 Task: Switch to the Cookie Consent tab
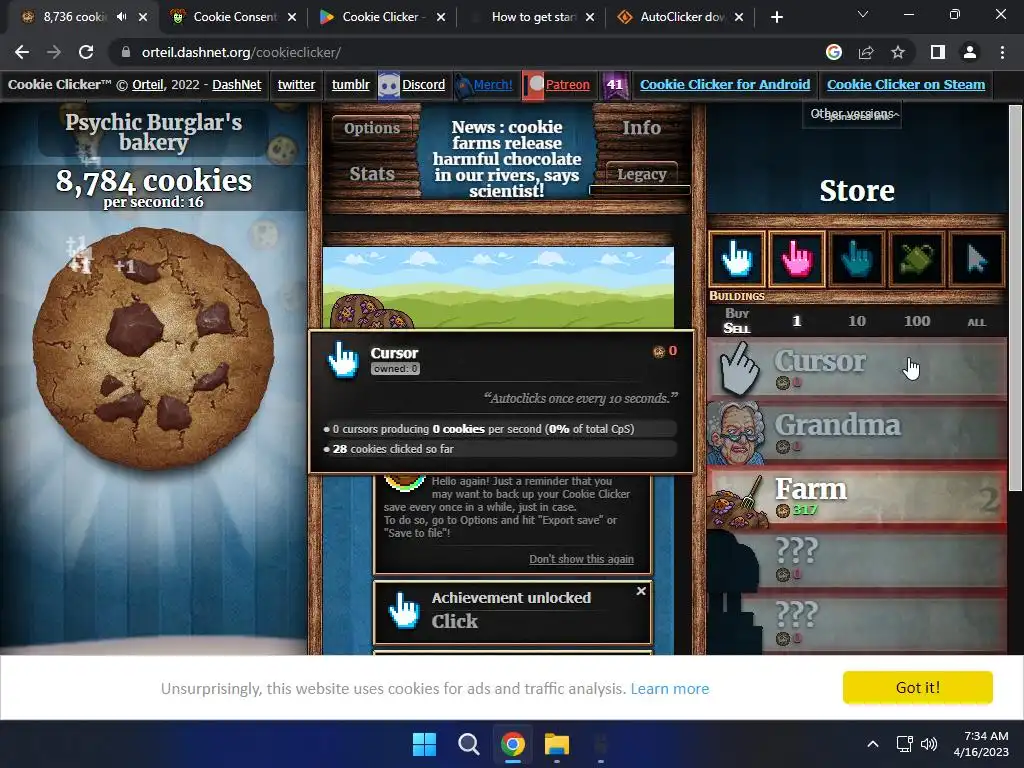pyautogui.click(x=234, y=17)
